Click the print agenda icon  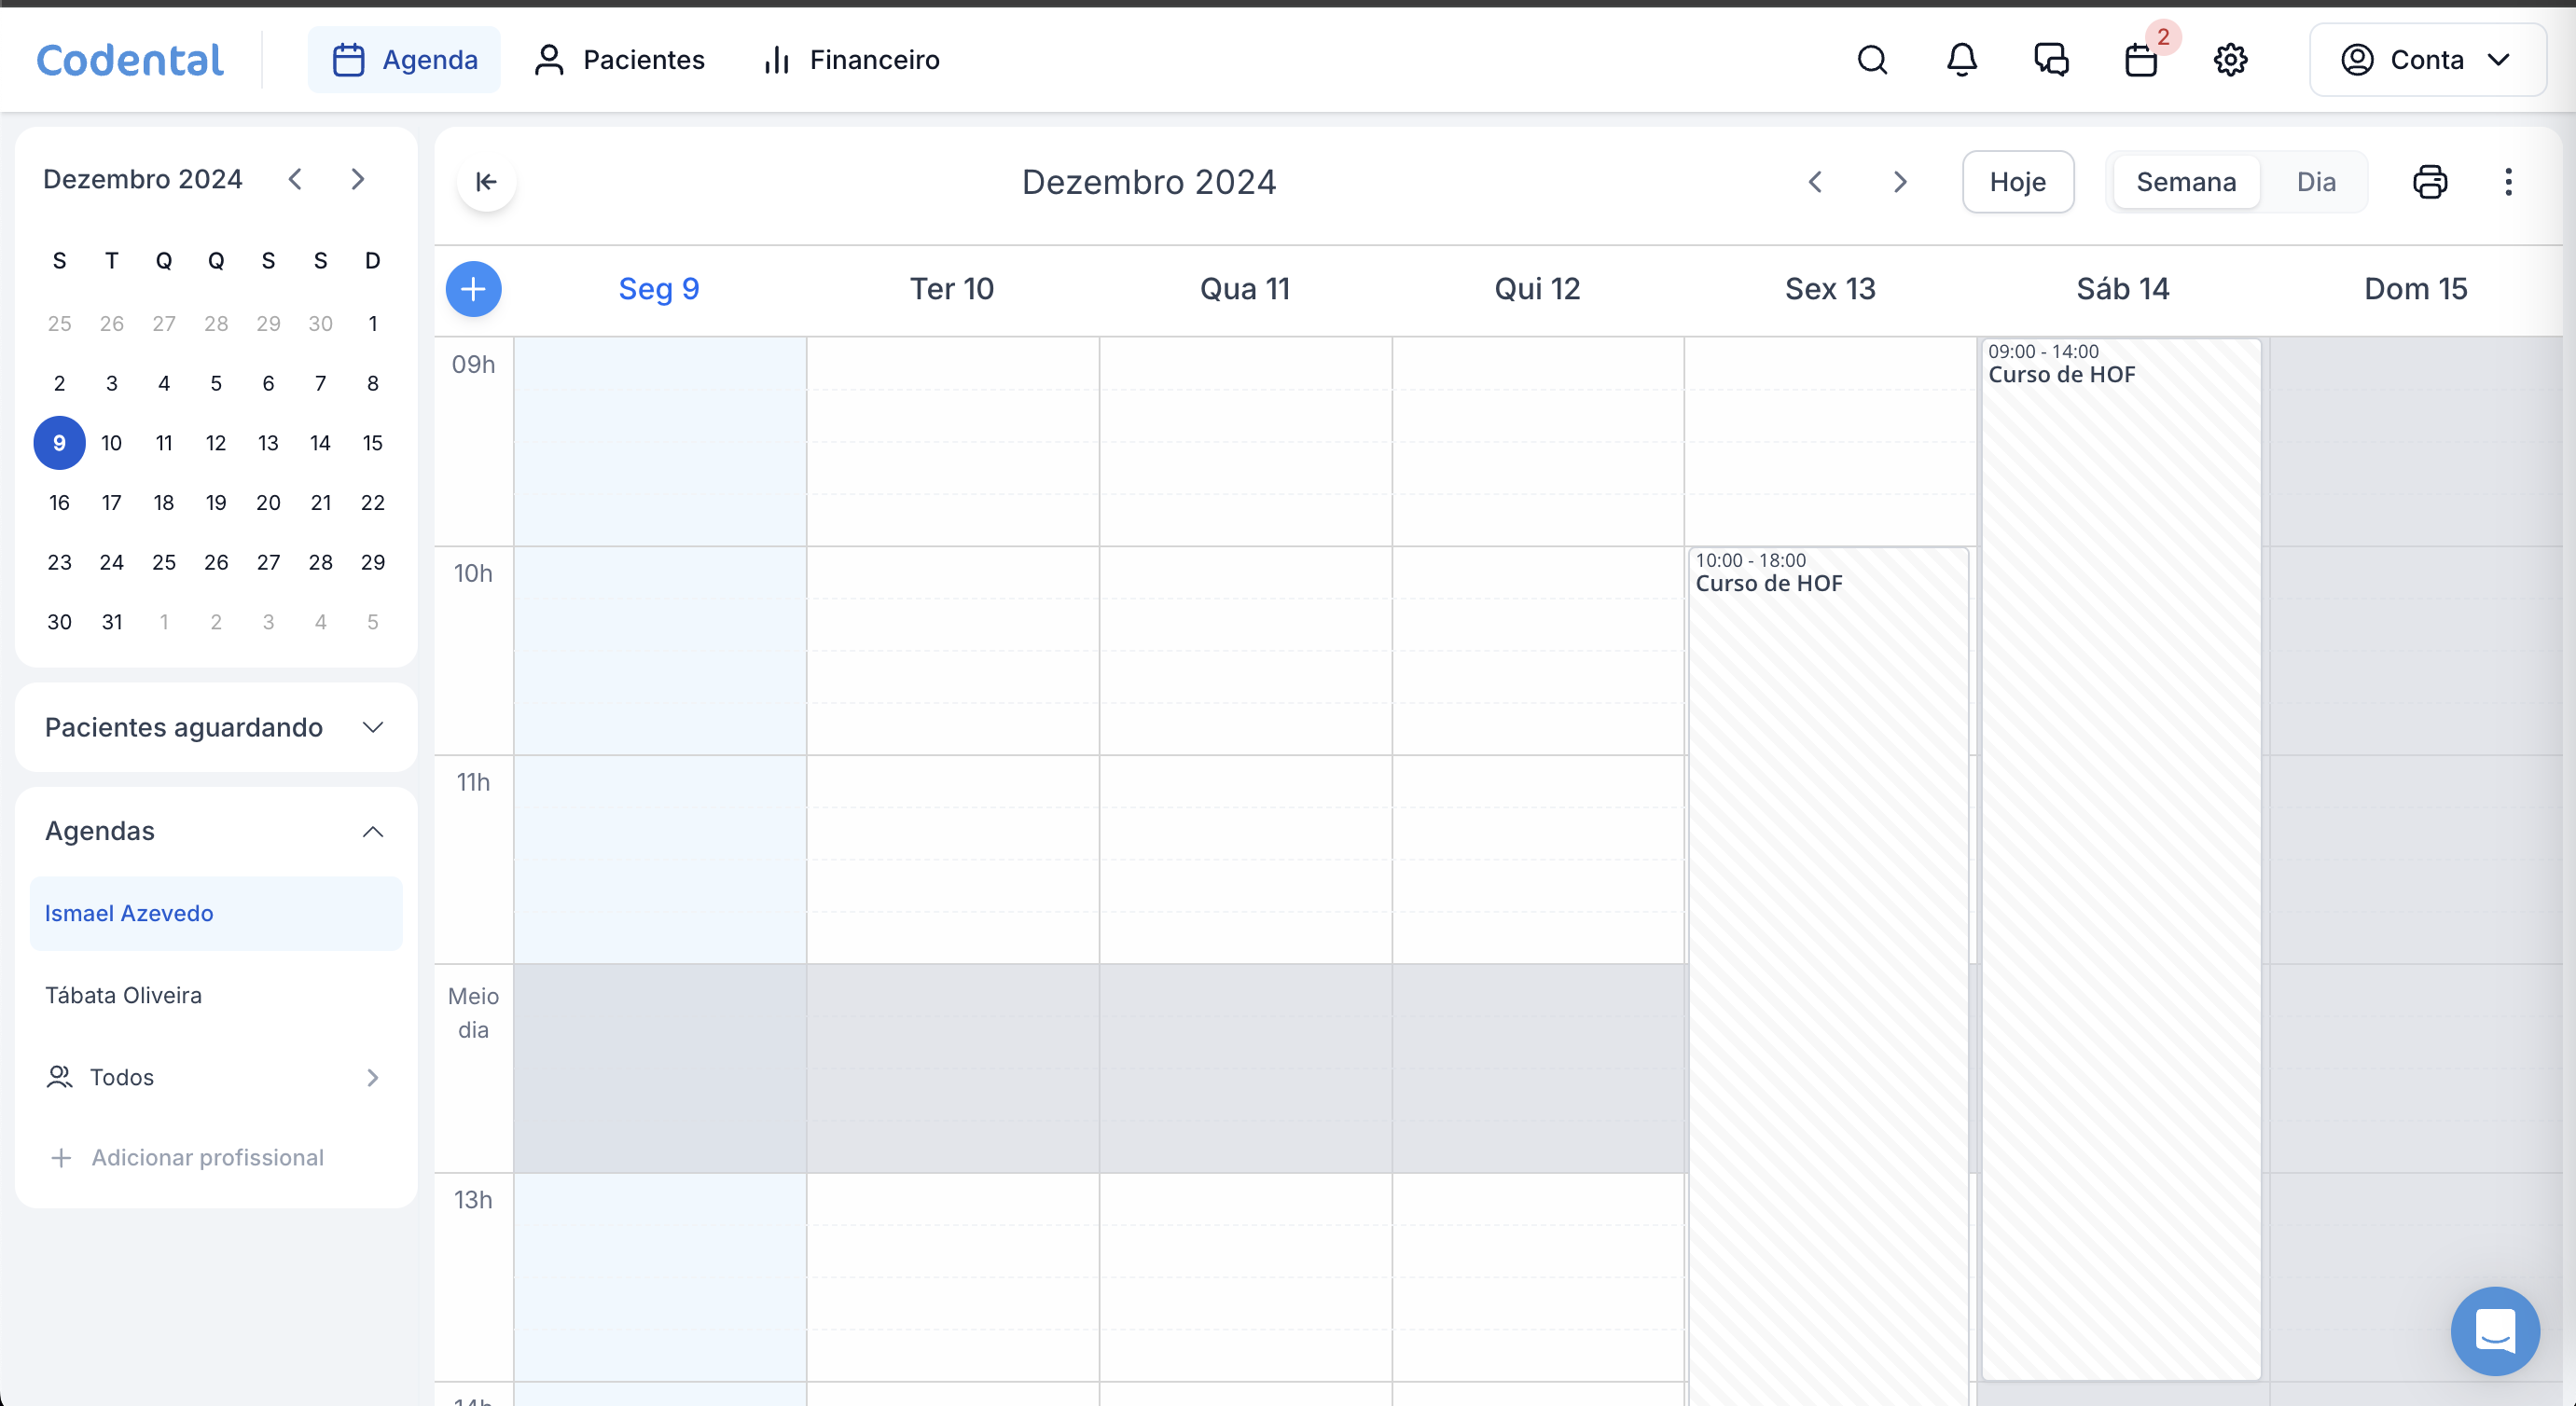coord(2429,182)
